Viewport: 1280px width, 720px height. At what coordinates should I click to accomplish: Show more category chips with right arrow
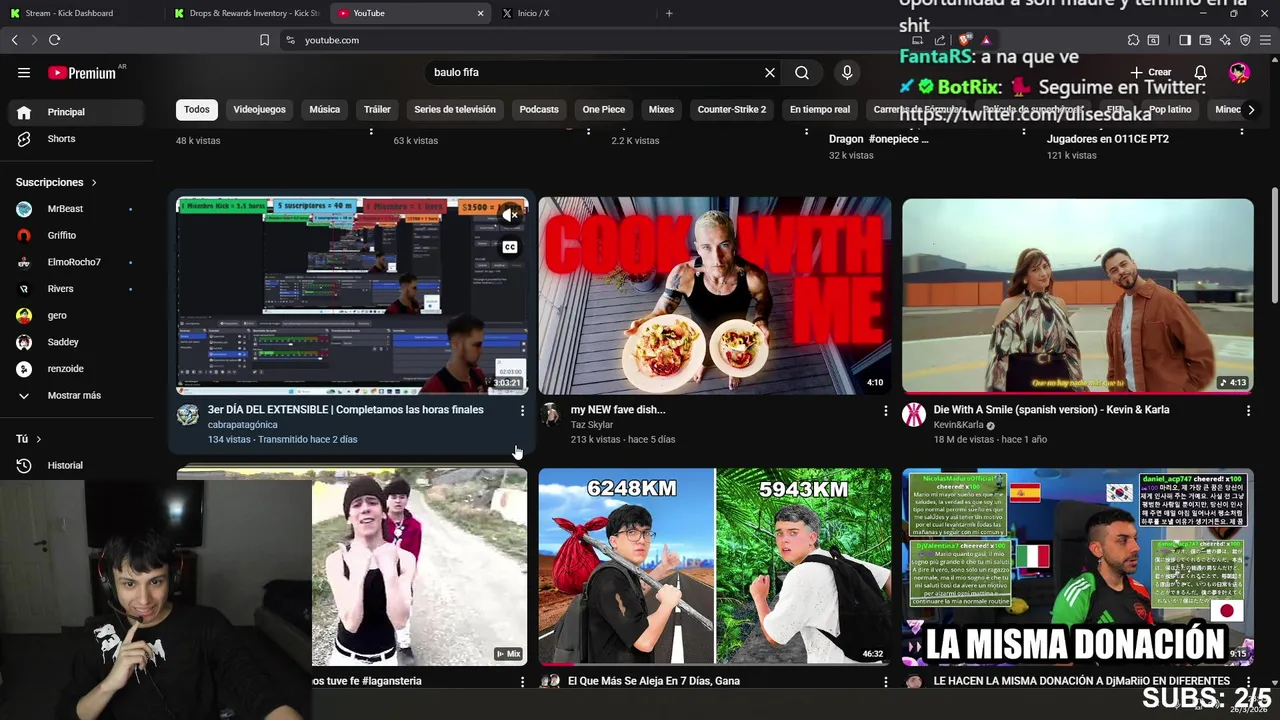tap(1251, 109)
